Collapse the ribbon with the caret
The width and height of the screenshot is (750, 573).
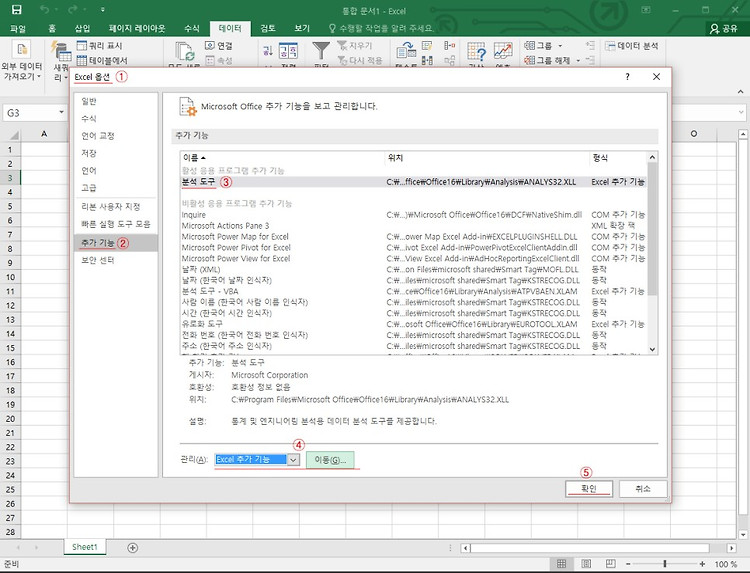click(x=740, y=91)
